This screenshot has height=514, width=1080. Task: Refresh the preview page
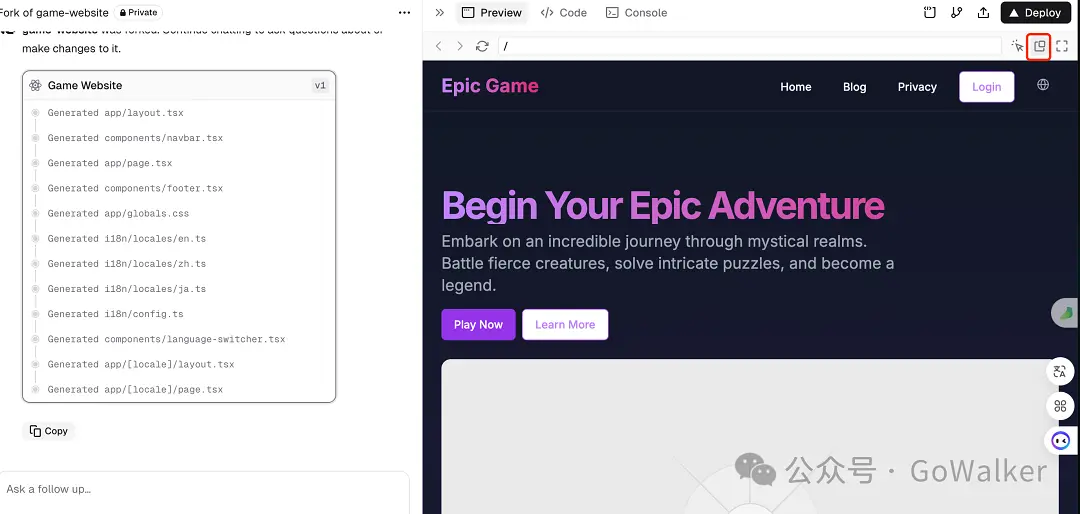[x=482, y=46]
